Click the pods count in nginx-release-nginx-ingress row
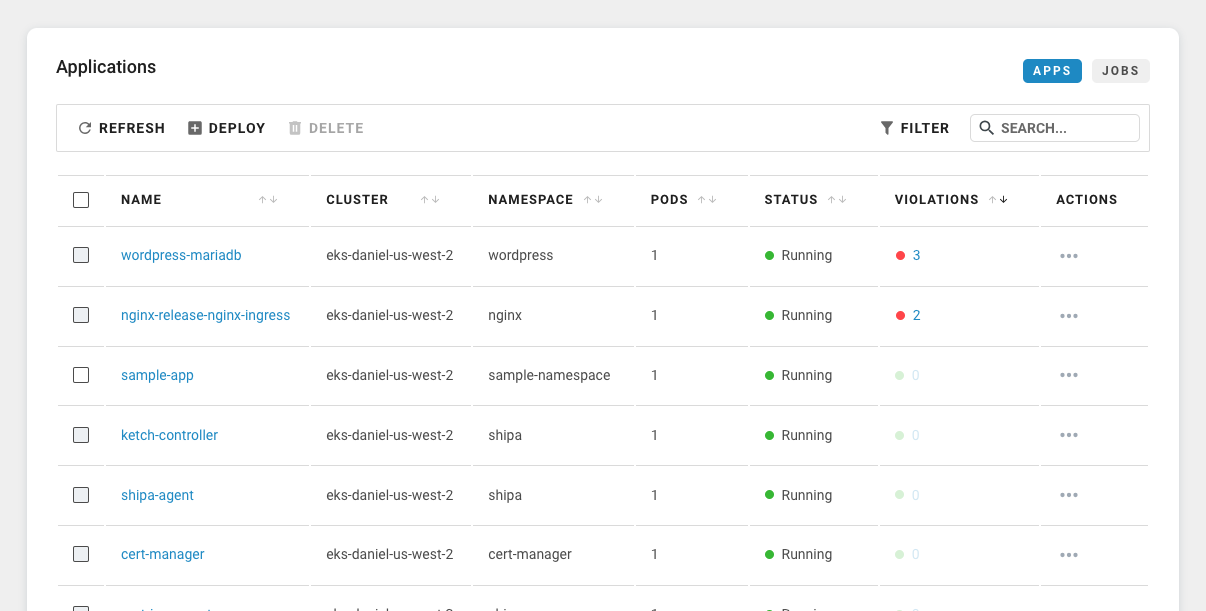Screen dimensions: 1206x611 (x=654, y=315)
